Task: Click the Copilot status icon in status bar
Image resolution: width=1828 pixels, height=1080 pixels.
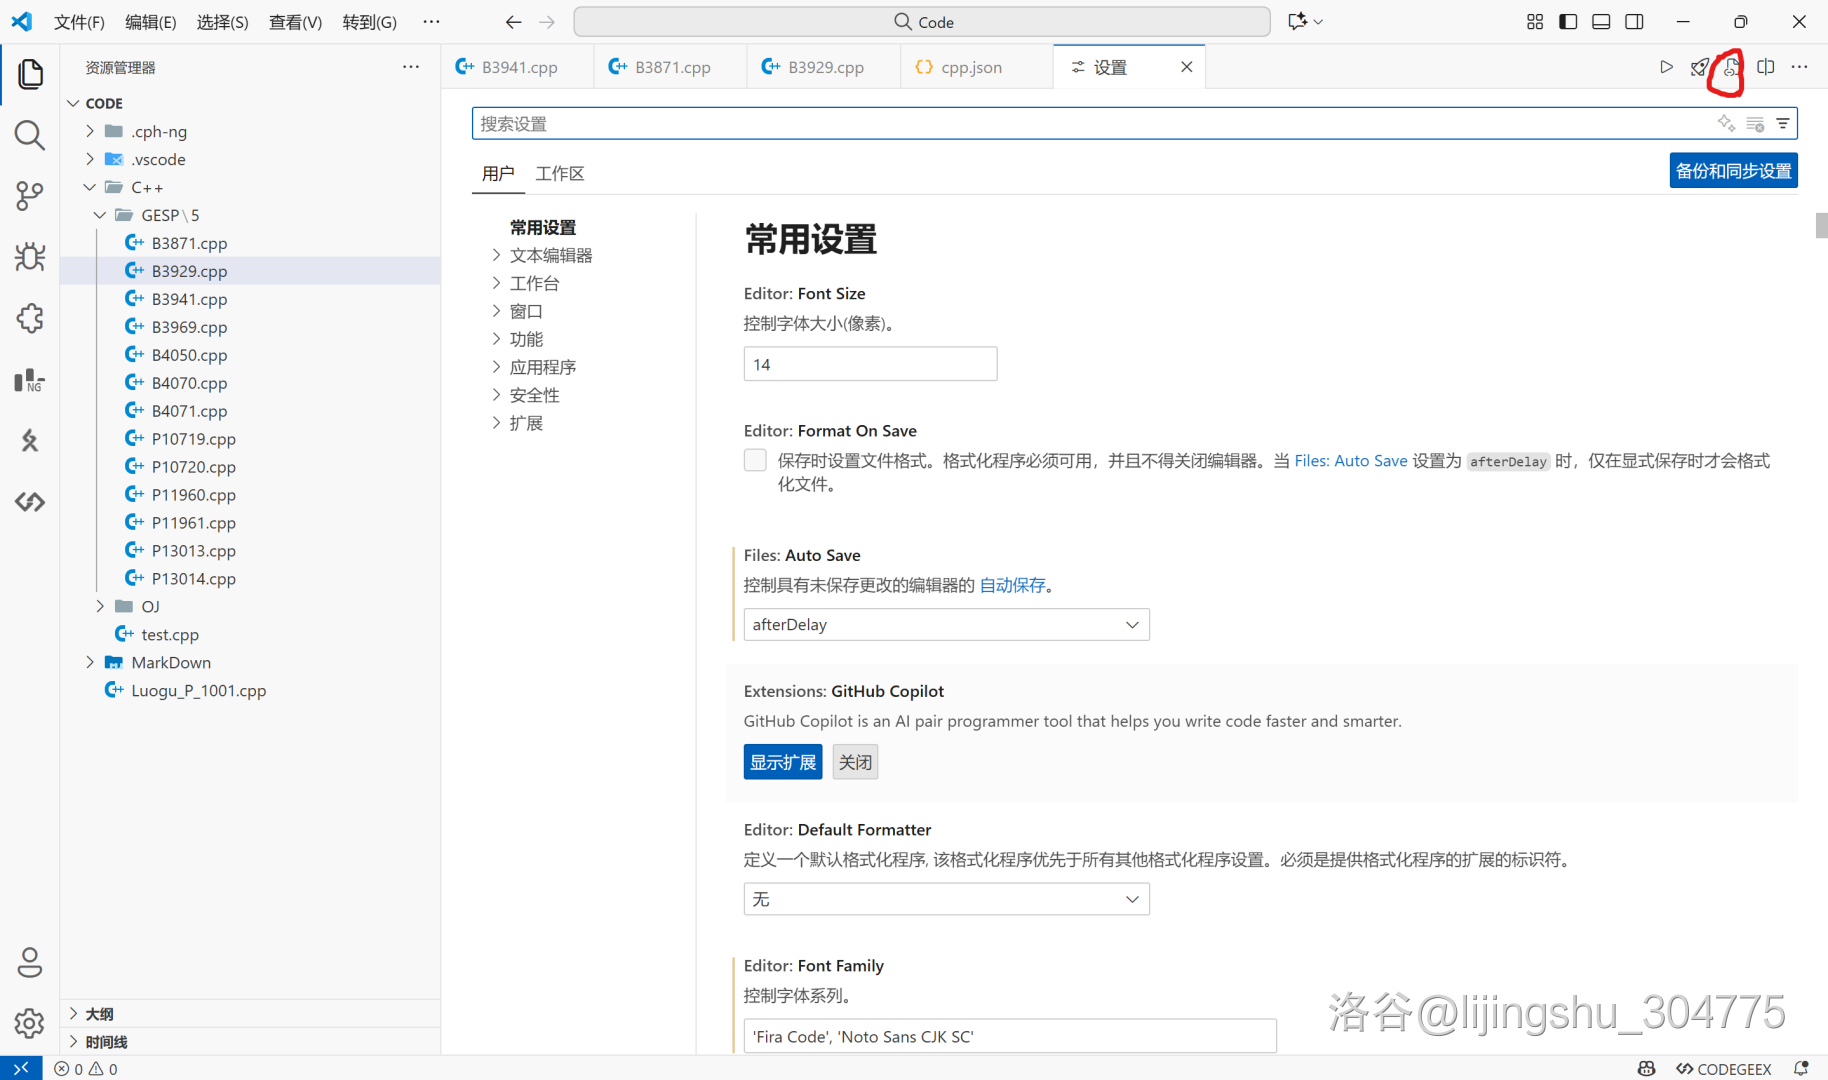Action: click(1647, 1068)
